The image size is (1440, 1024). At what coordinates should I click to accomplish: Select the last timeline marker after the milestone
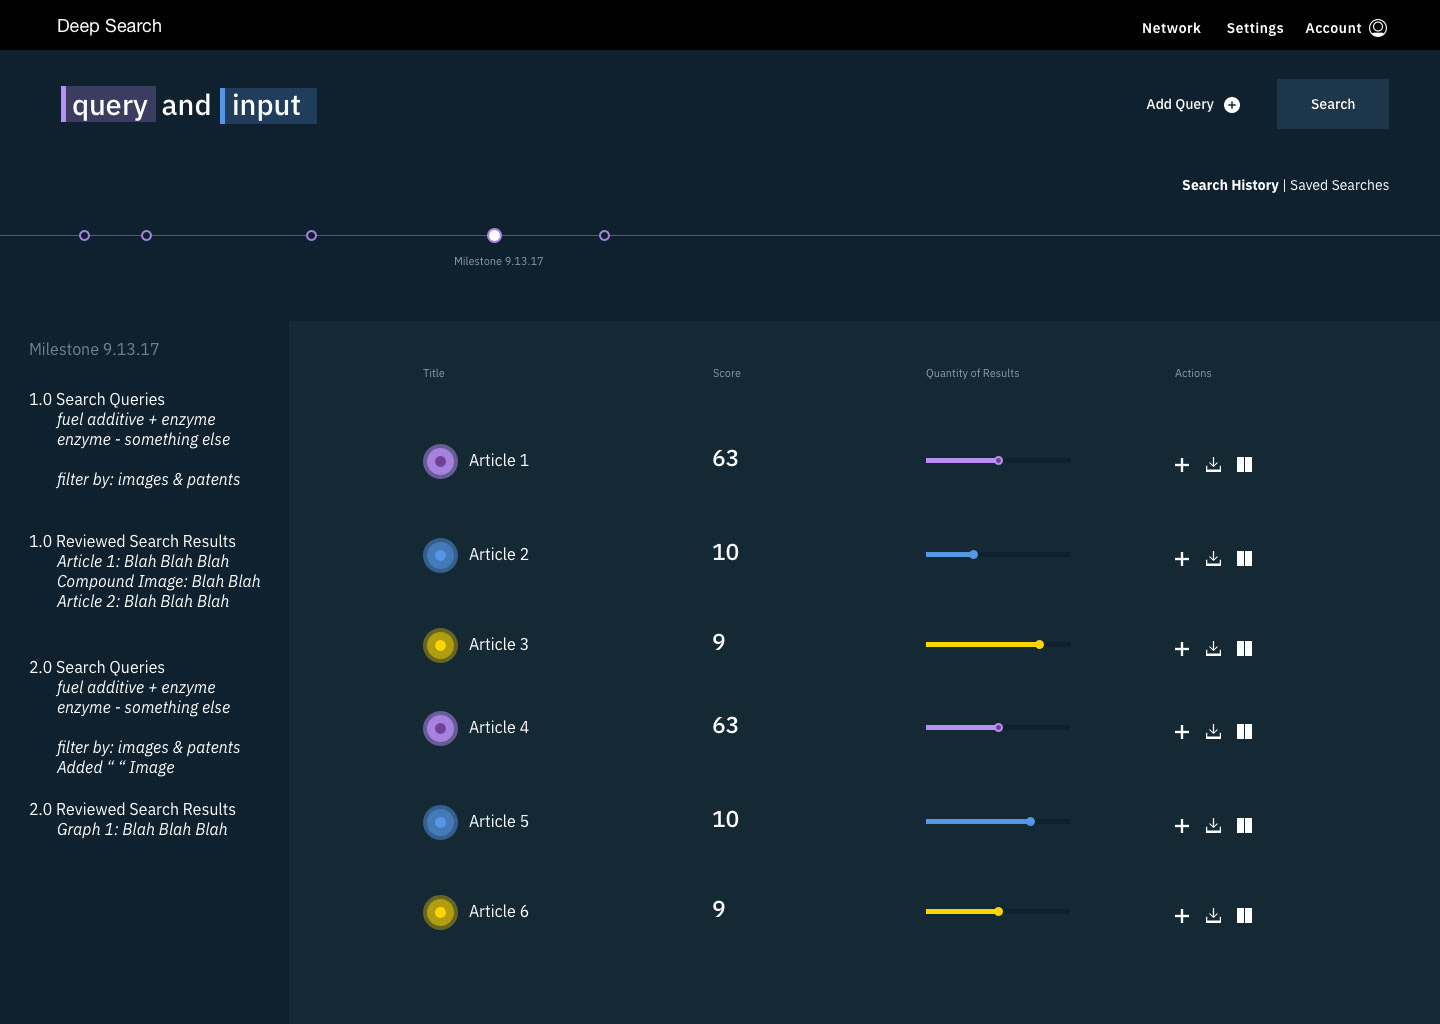[x=604, y=235]
